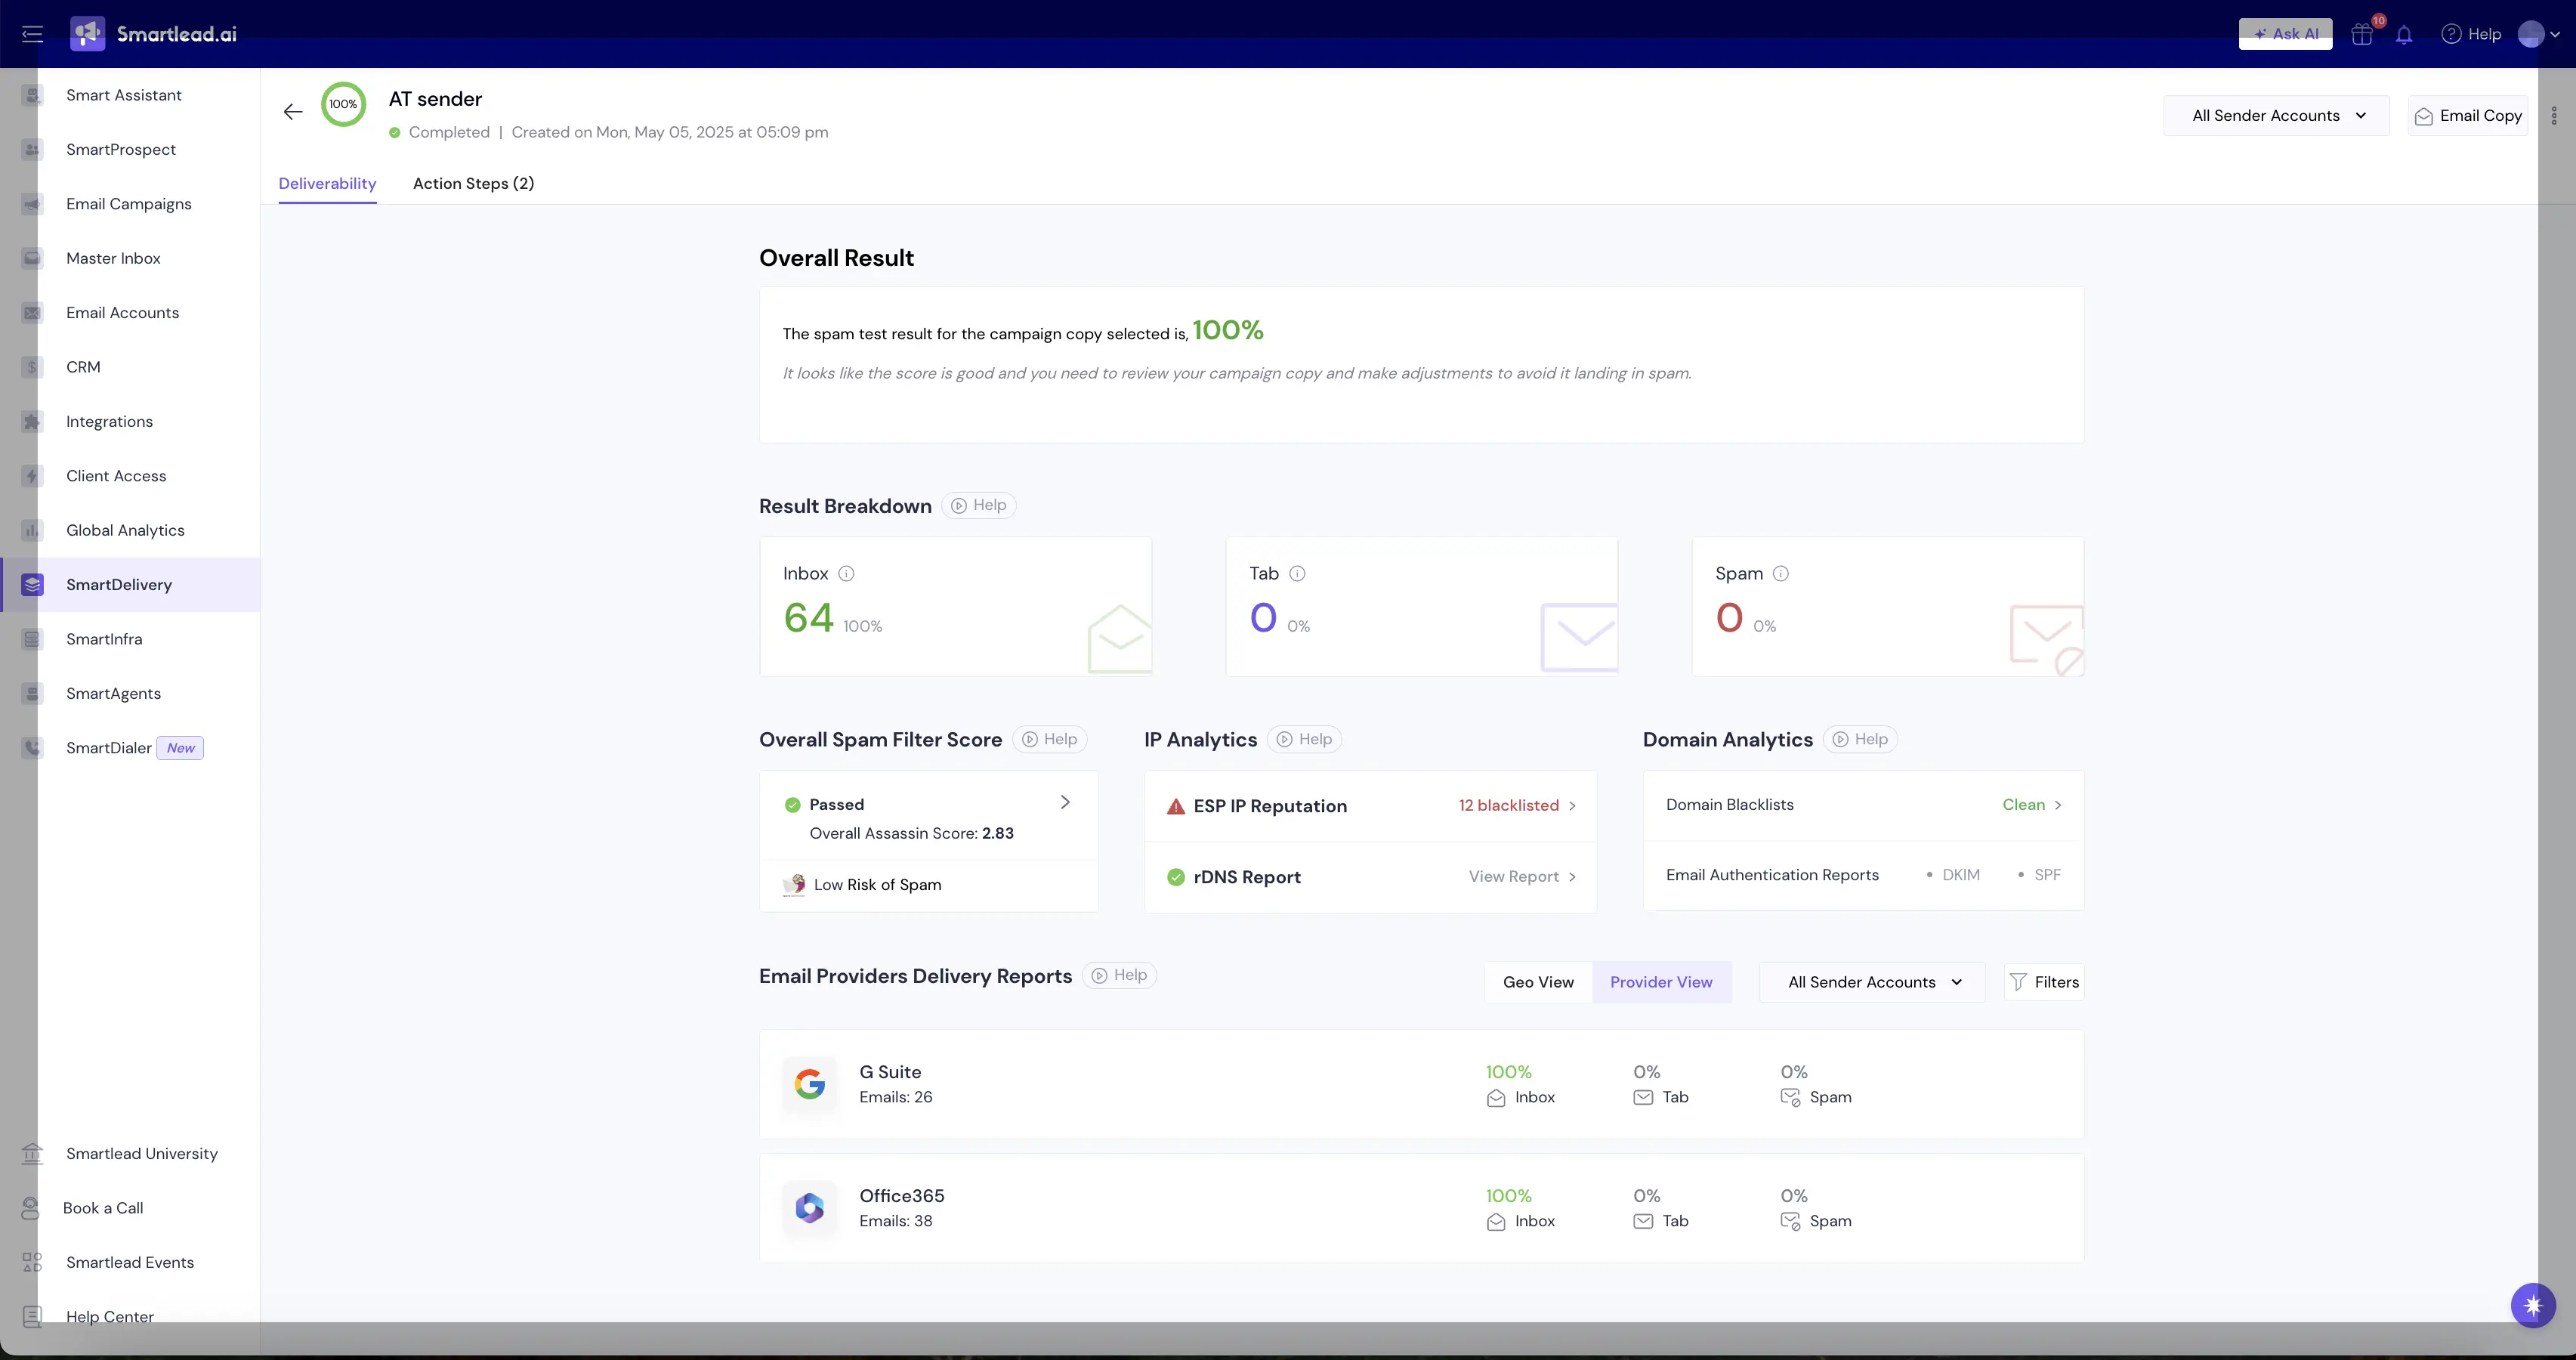Expand the top All Sender Accounts dropdown

click(2276, 116)
